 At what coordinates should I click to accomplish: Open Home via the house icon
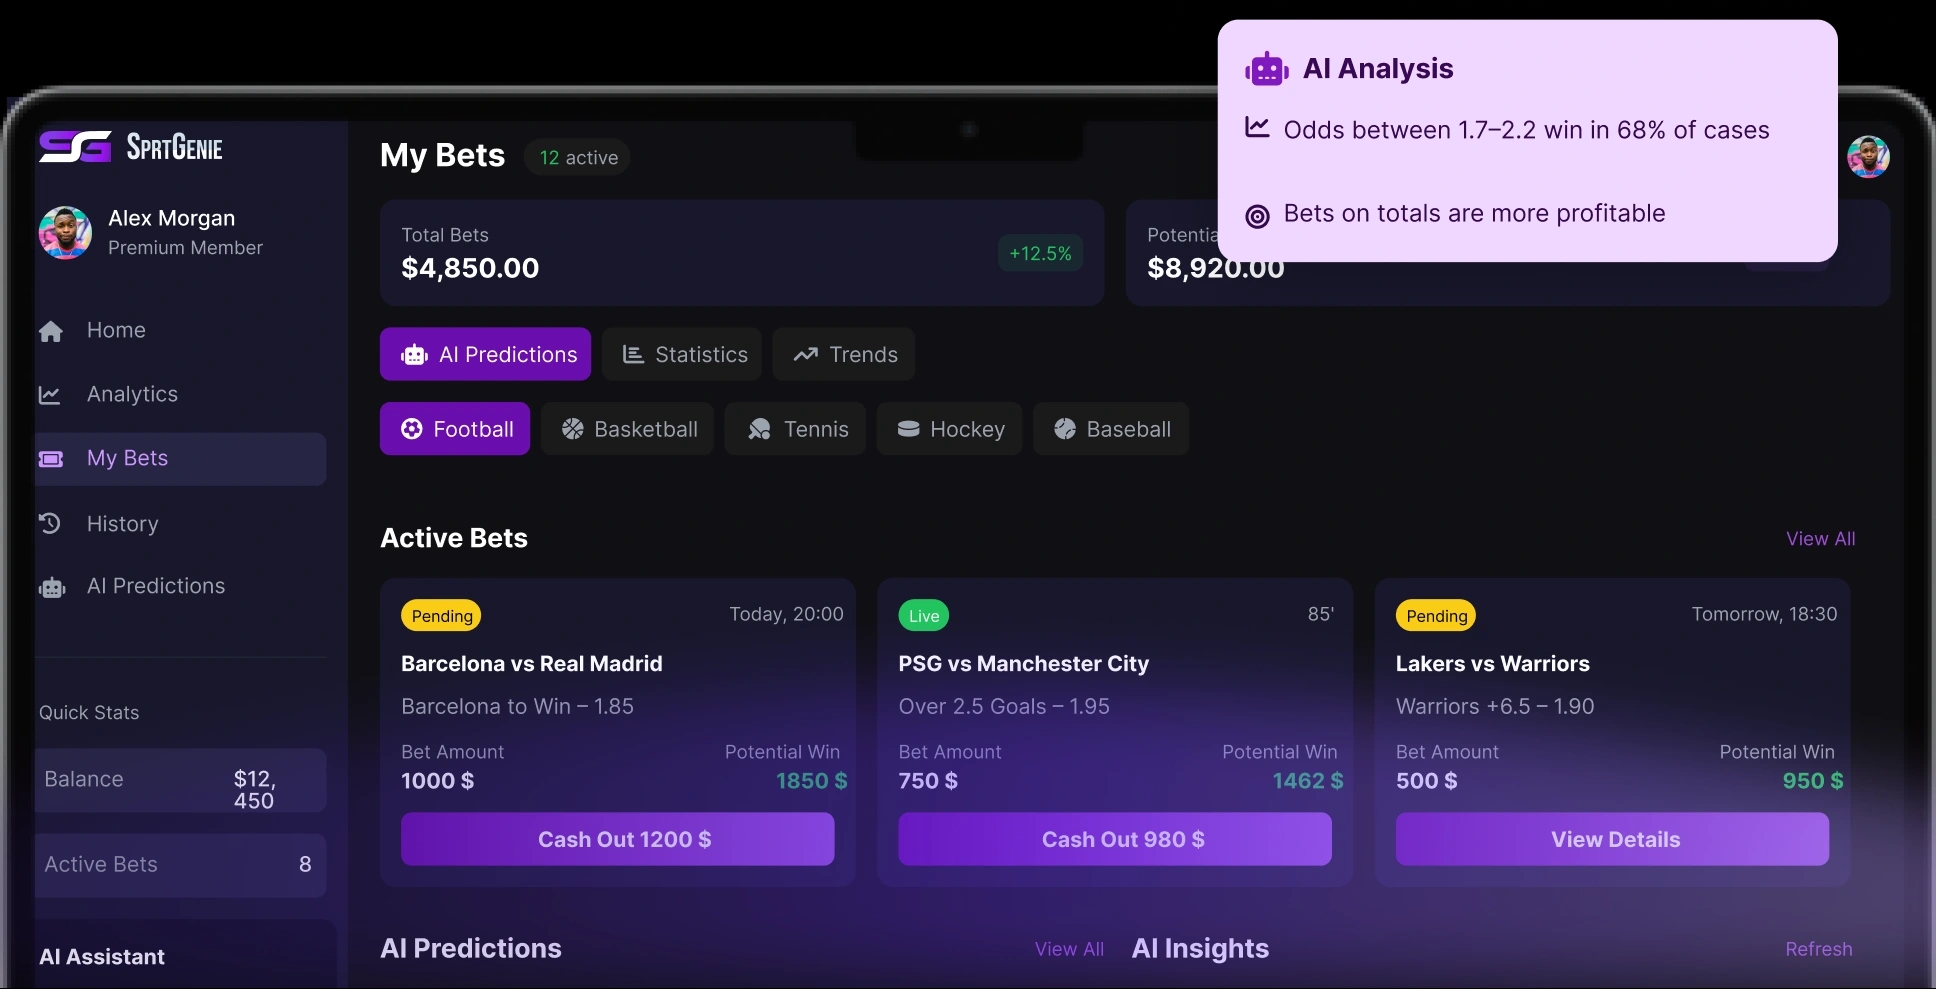click(51, 332)
